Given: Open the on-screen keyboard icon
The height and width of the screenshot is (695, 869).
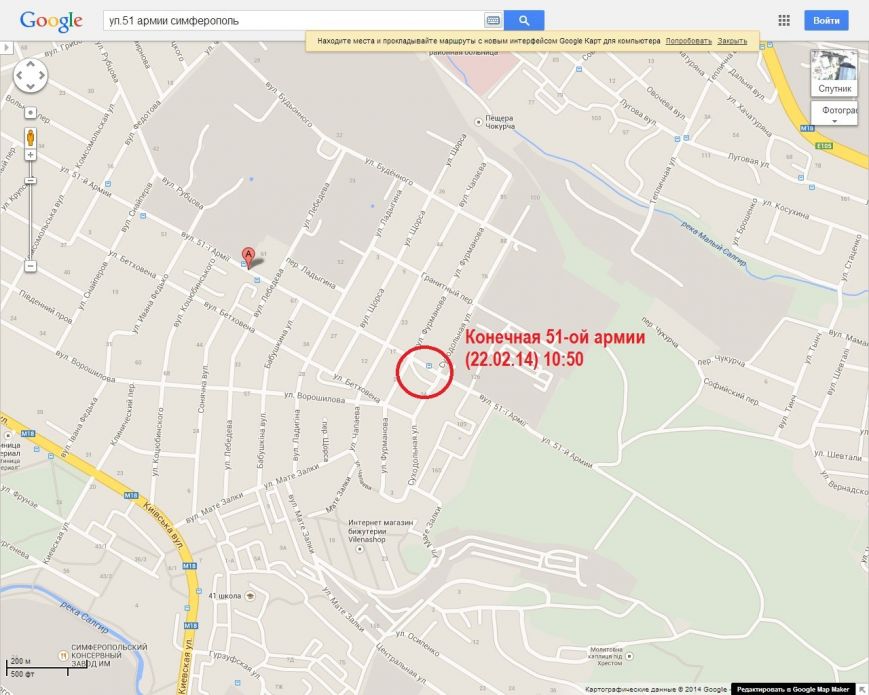Looking at the screenshot, I should [x=493, y=21].
